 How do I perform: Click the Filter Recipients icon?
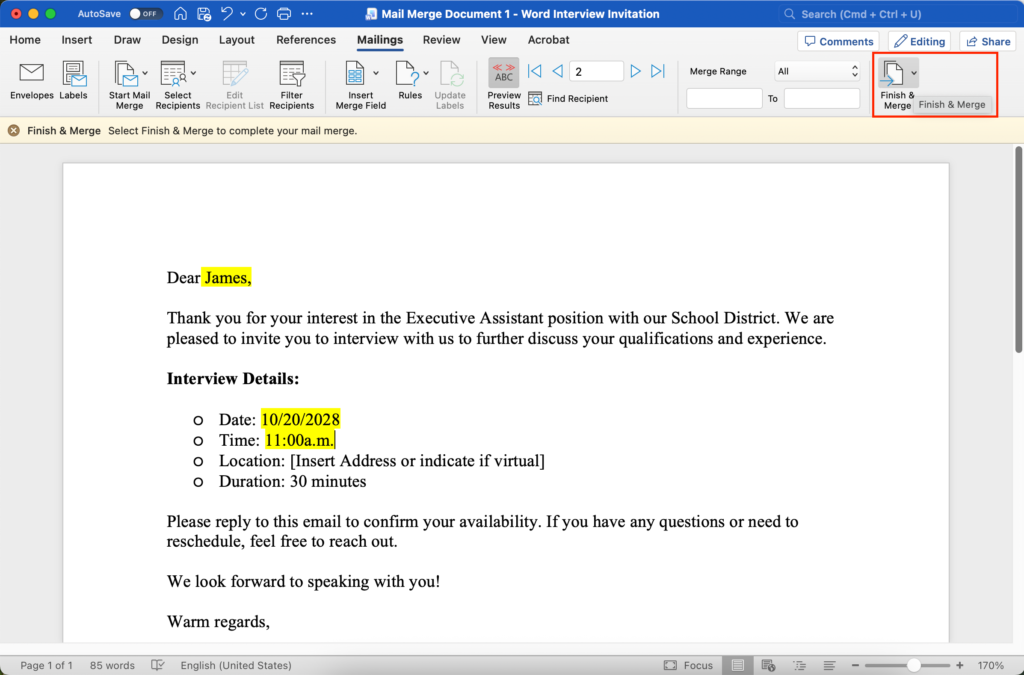tap(291, 75)
